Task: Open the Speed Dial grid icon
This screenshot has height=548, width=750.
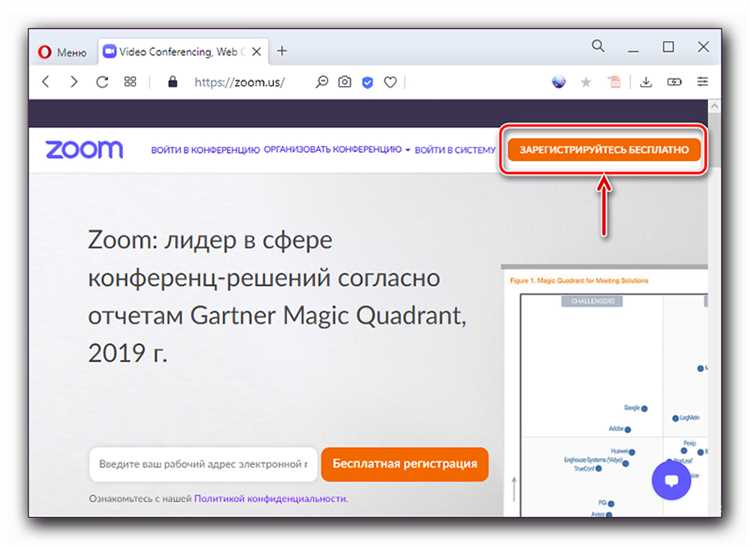Action: tap(130, 82)
